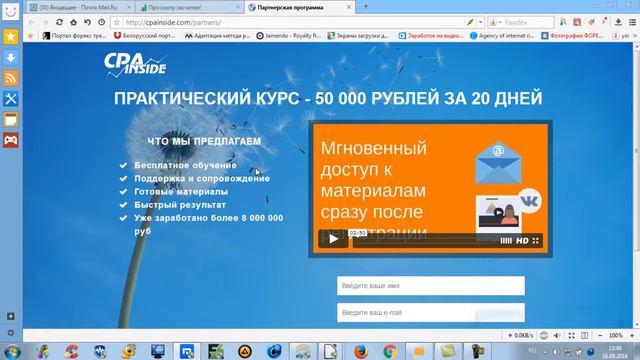Open bookmark 'Адаптация метода р...'
The width and height of the screenshot is (640, 360).
[217, 36]
